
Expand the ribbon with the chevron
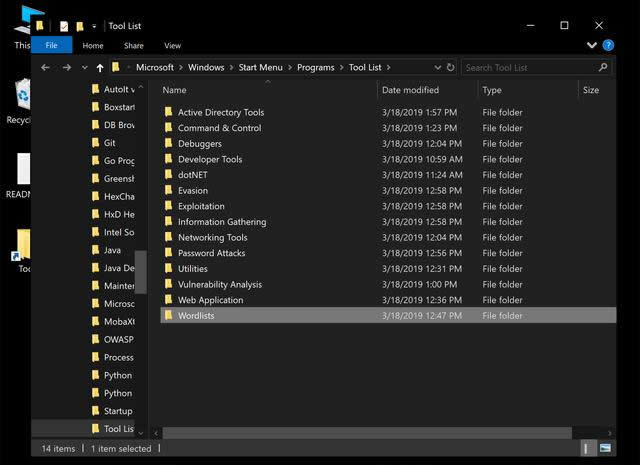[593, 45]
